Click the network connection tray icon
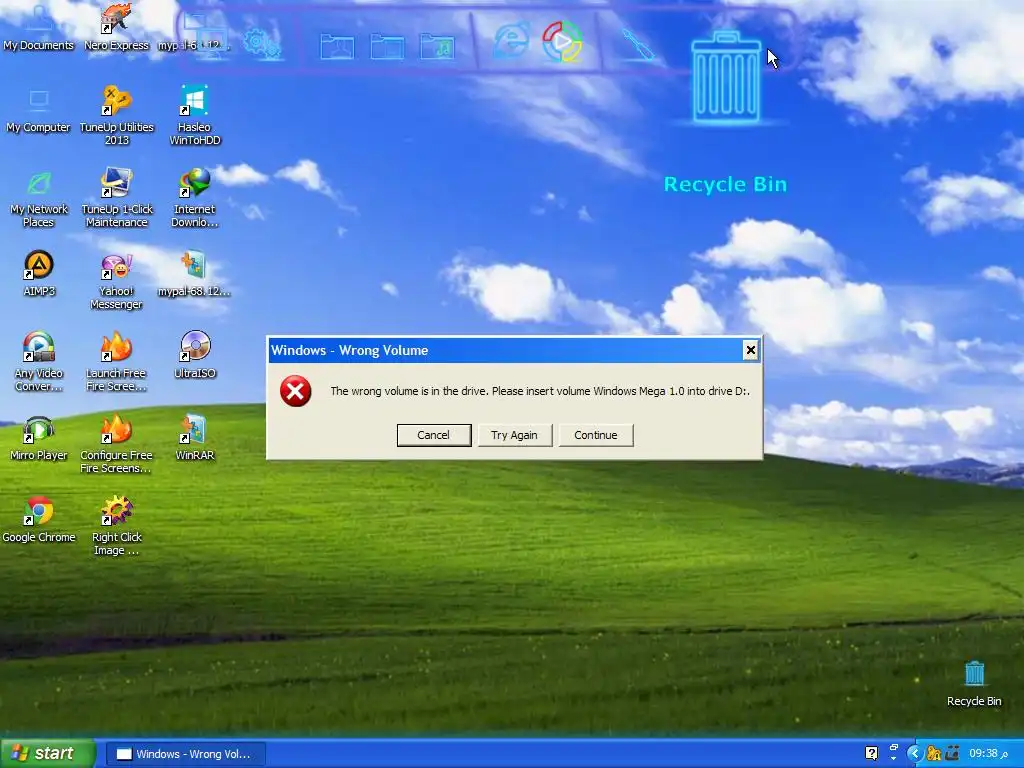 tap(952, 754)
